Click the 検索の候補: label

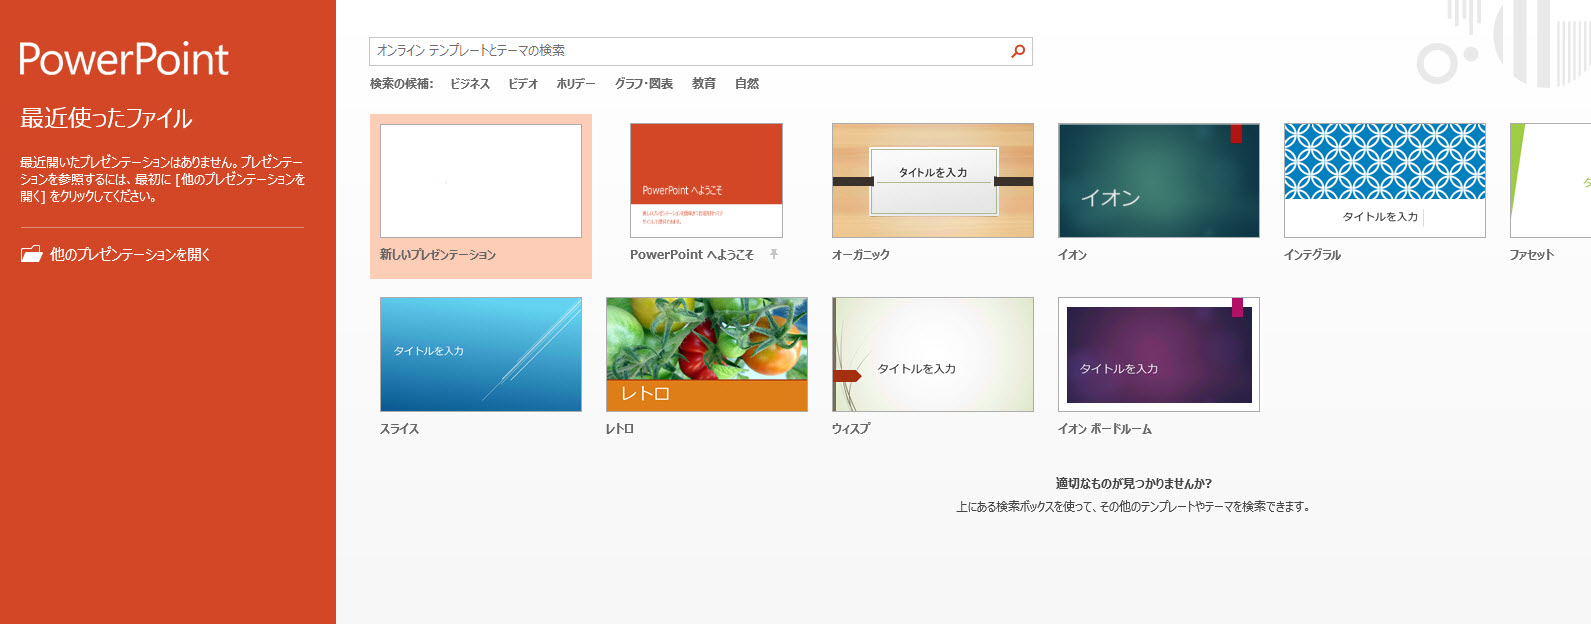pos(402,84)
